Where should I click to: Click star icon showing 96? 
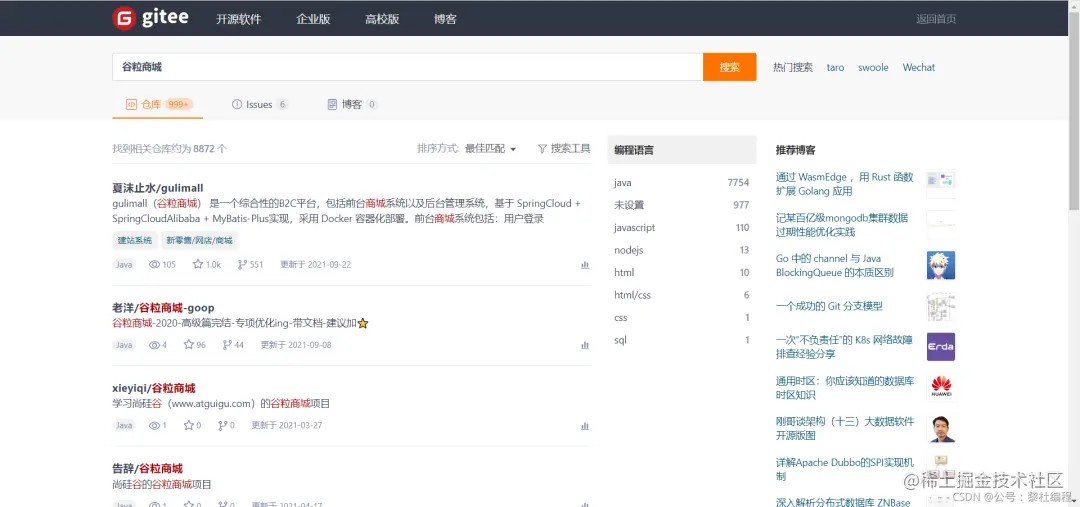pyautogui.click(x=189, y=344)
